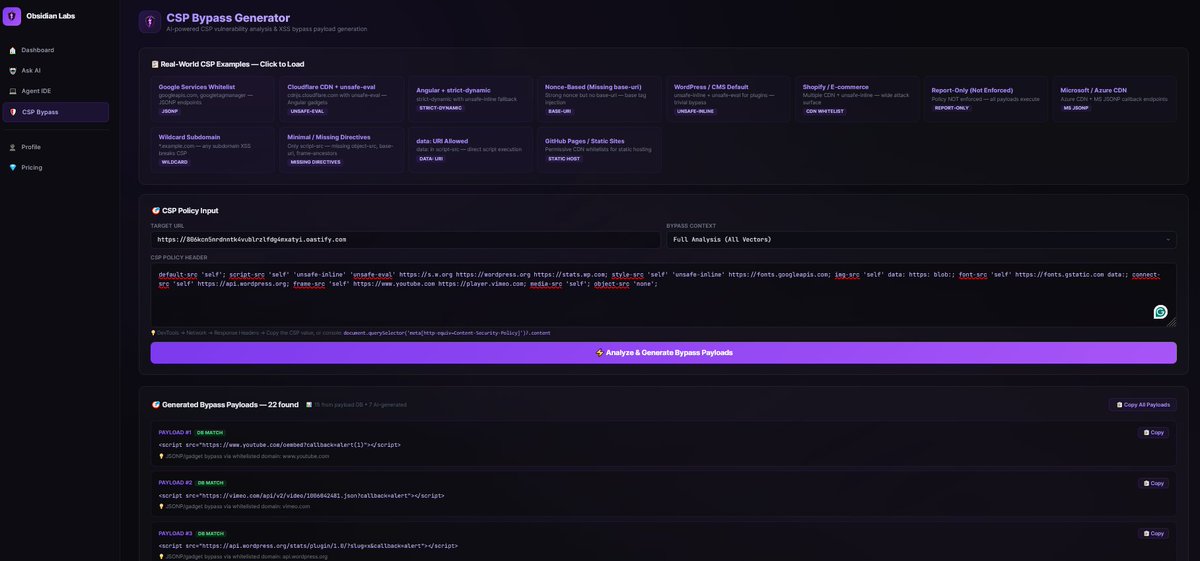
Task: Click the UNSAFE-INLINE tag on WordPress card
Action: (696, 111)
